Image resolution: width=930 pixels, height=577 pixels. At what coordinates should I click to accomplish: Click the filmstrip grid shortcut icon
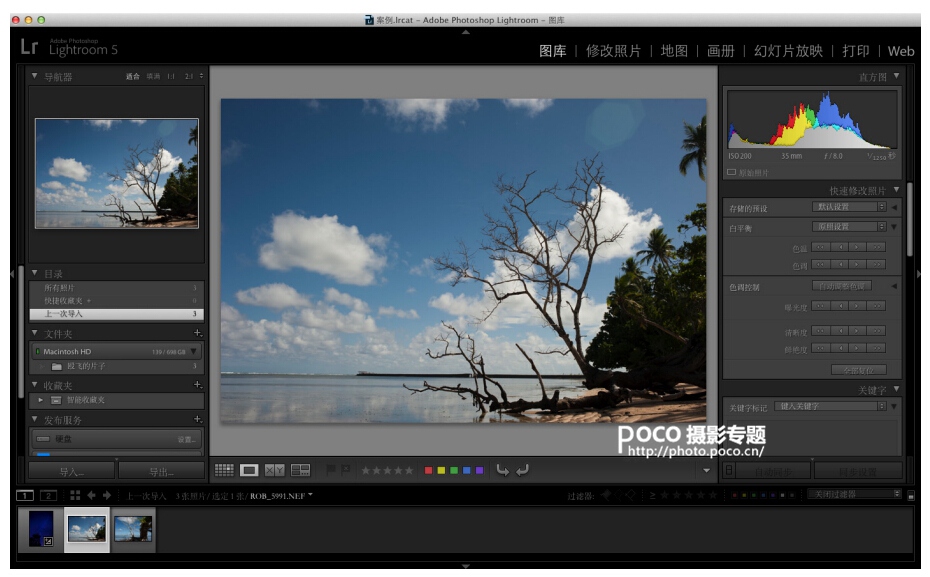point(75,495)
